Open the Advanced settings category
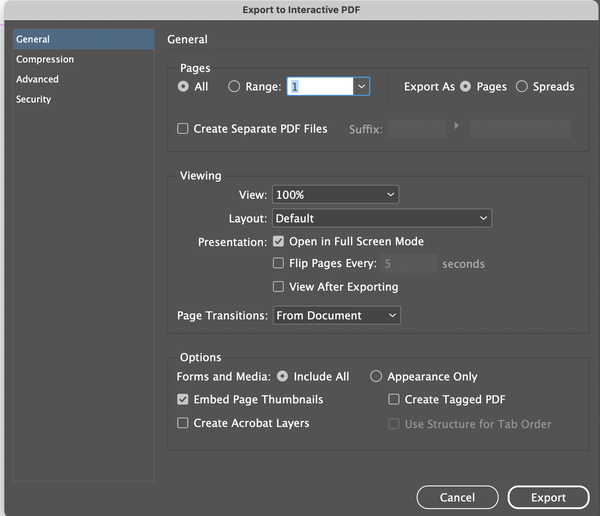 point(83,79)
